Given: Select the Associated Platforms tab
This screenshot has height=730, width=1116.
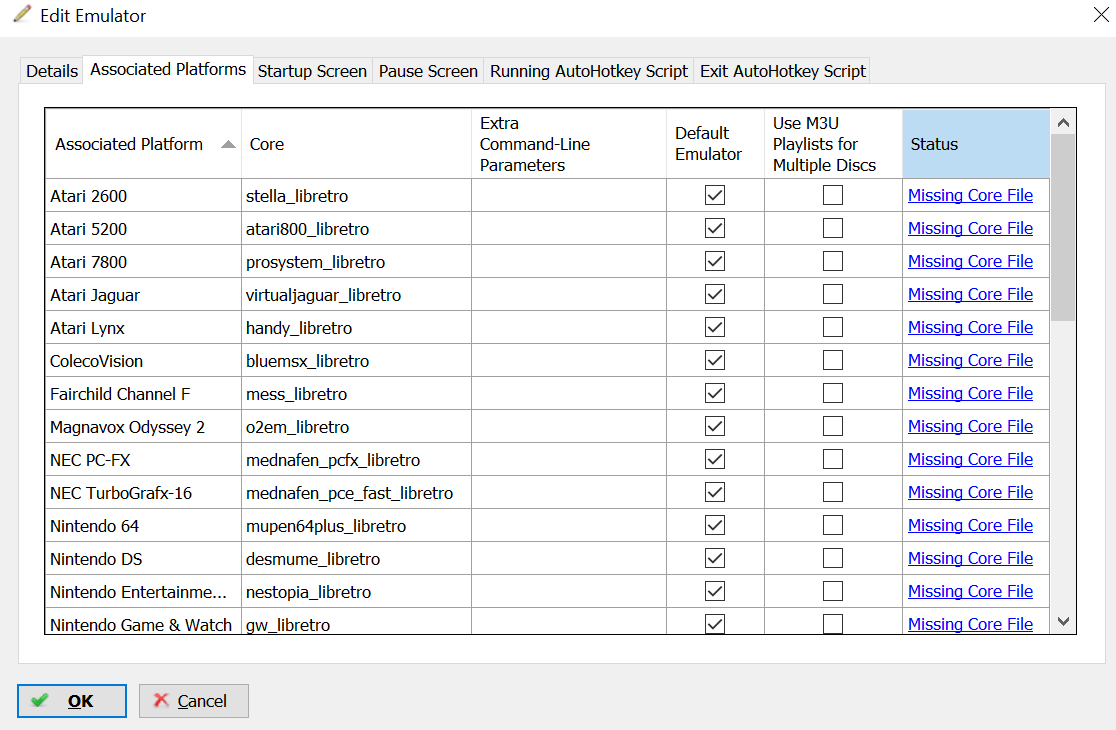Looking at the screenshot, I should [x=168, y=69].
